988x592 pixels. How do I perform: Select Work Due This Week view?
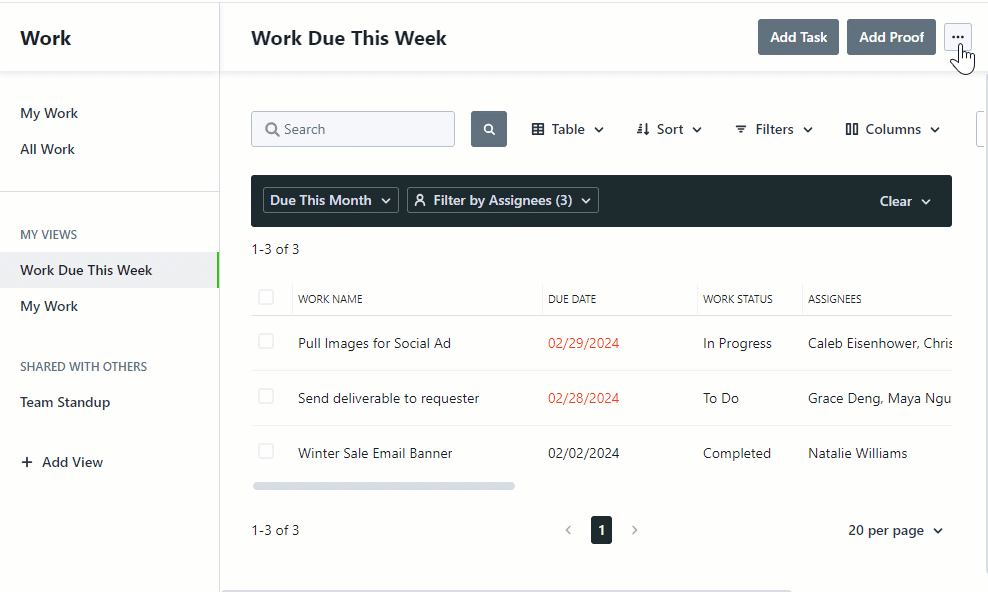(109, 270)
